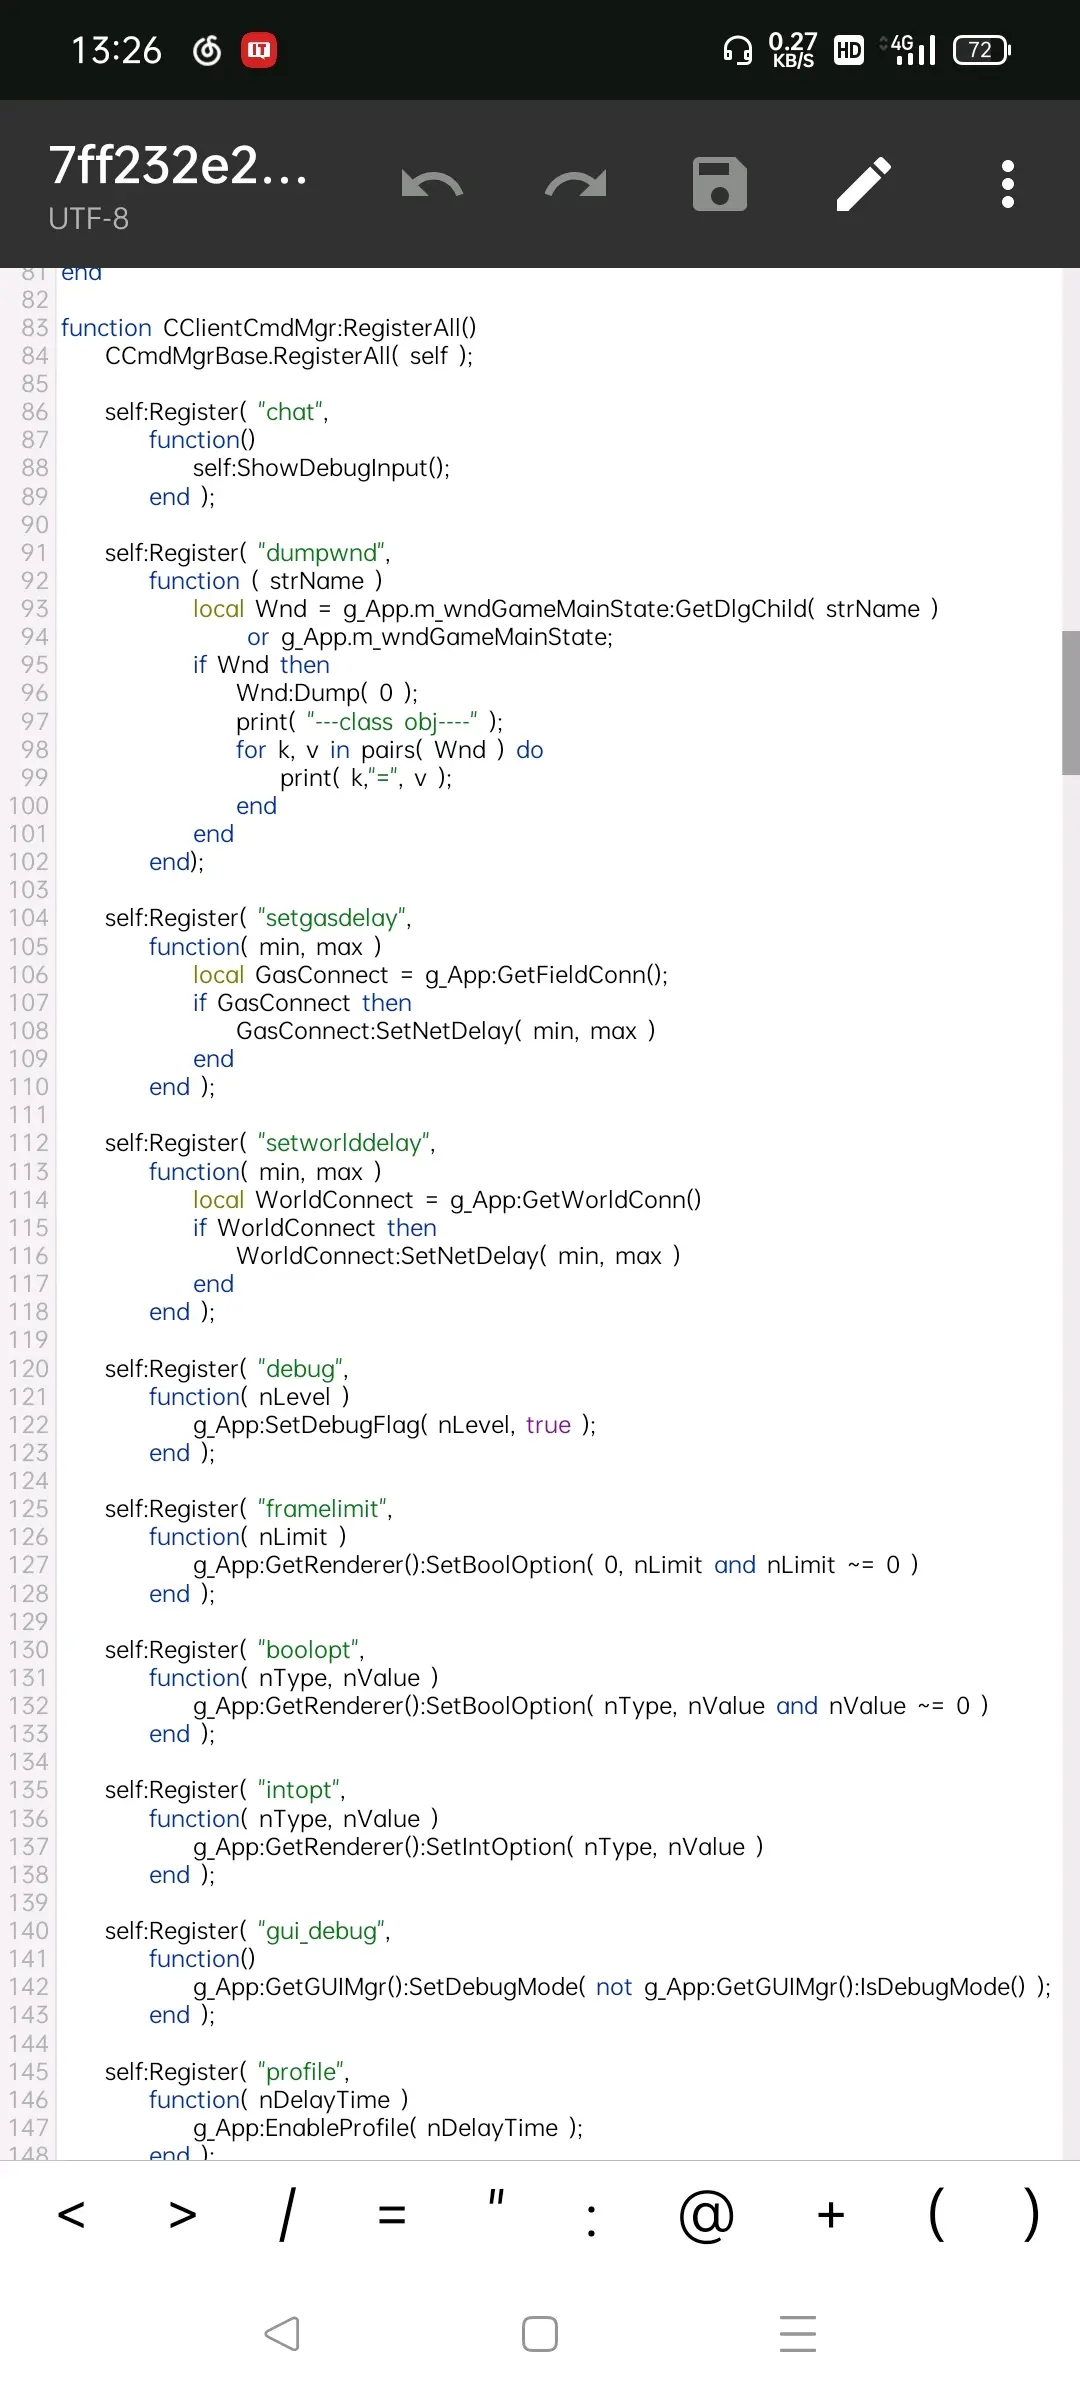Viewport: 1080px width, 2400px height.
Task: Insert the at-sign symbol key
Action: pos(706,2216)
